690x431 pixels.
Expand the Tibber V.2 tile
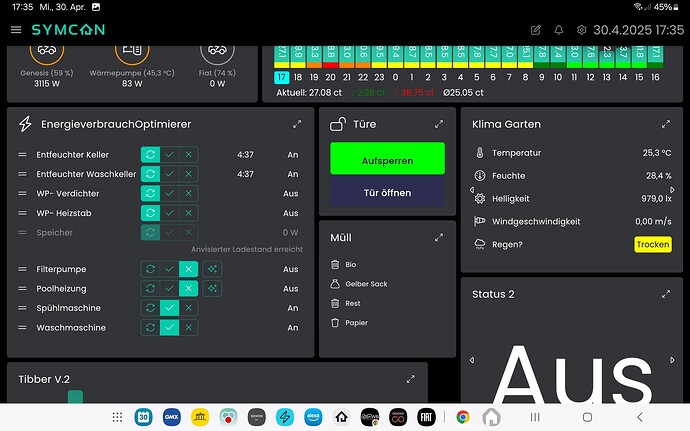pos(411,379)
